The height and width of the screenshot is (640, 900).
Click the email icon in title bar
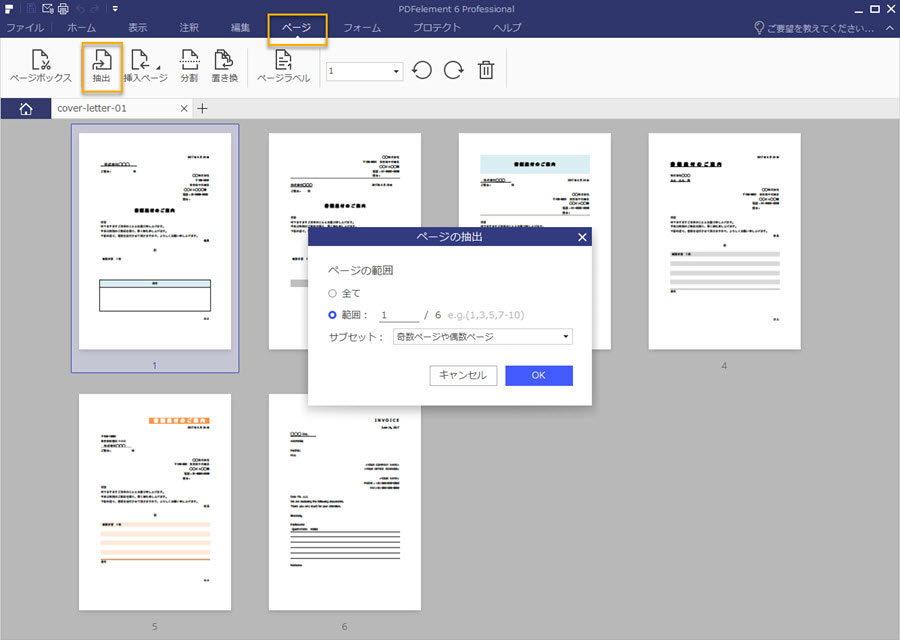point(48,8)
